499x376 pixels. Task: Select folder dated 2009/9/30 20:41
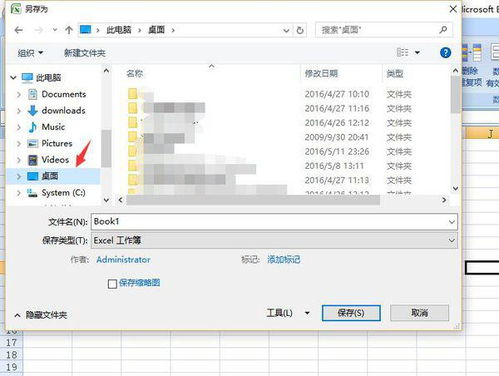(270, 137)
